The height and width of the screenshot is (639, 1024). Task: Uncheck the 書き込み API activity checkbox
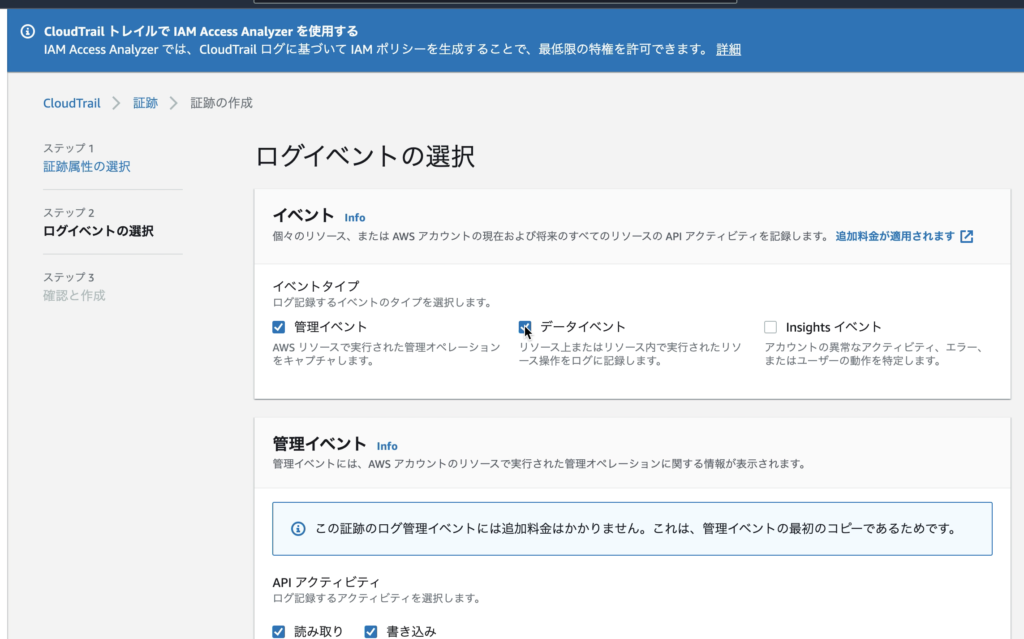[x=371, y=631]
